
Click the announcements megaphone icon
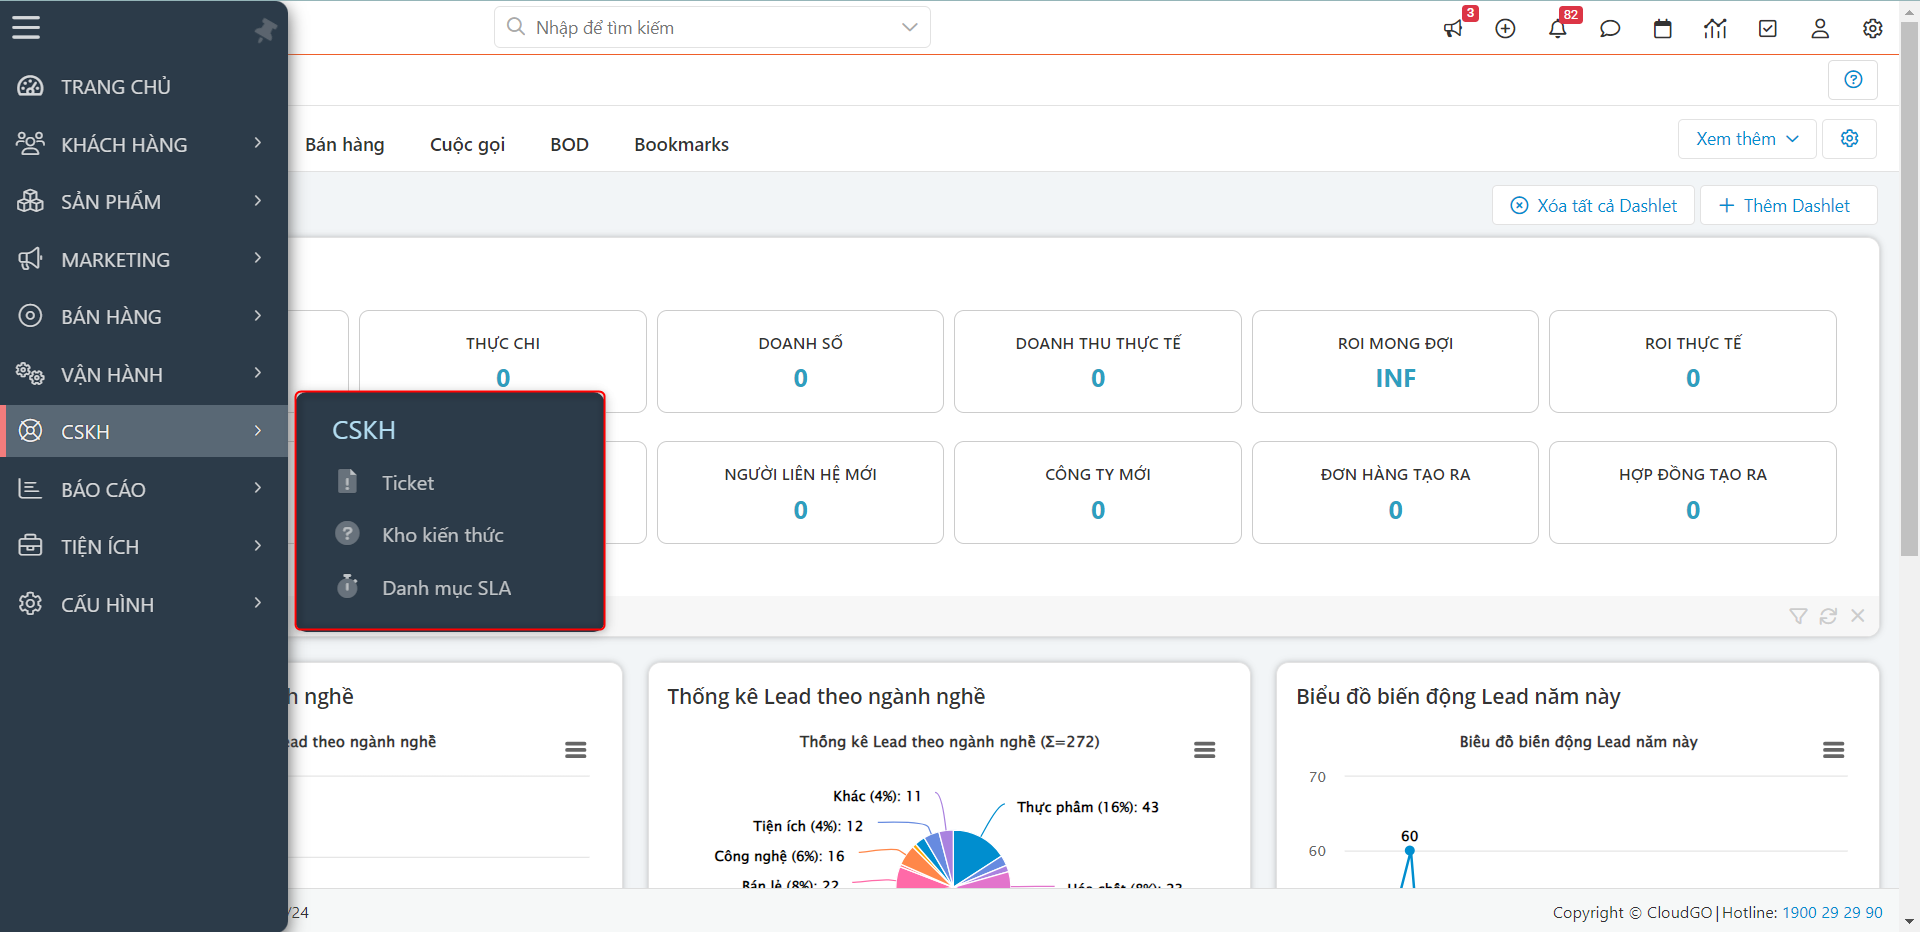click(1453, 29)
